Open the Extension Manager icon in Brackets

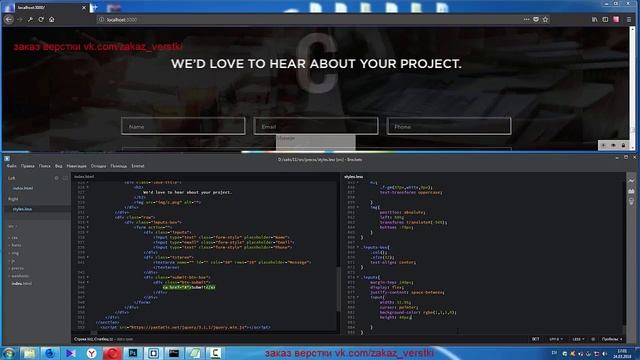[x=631, y=191]
